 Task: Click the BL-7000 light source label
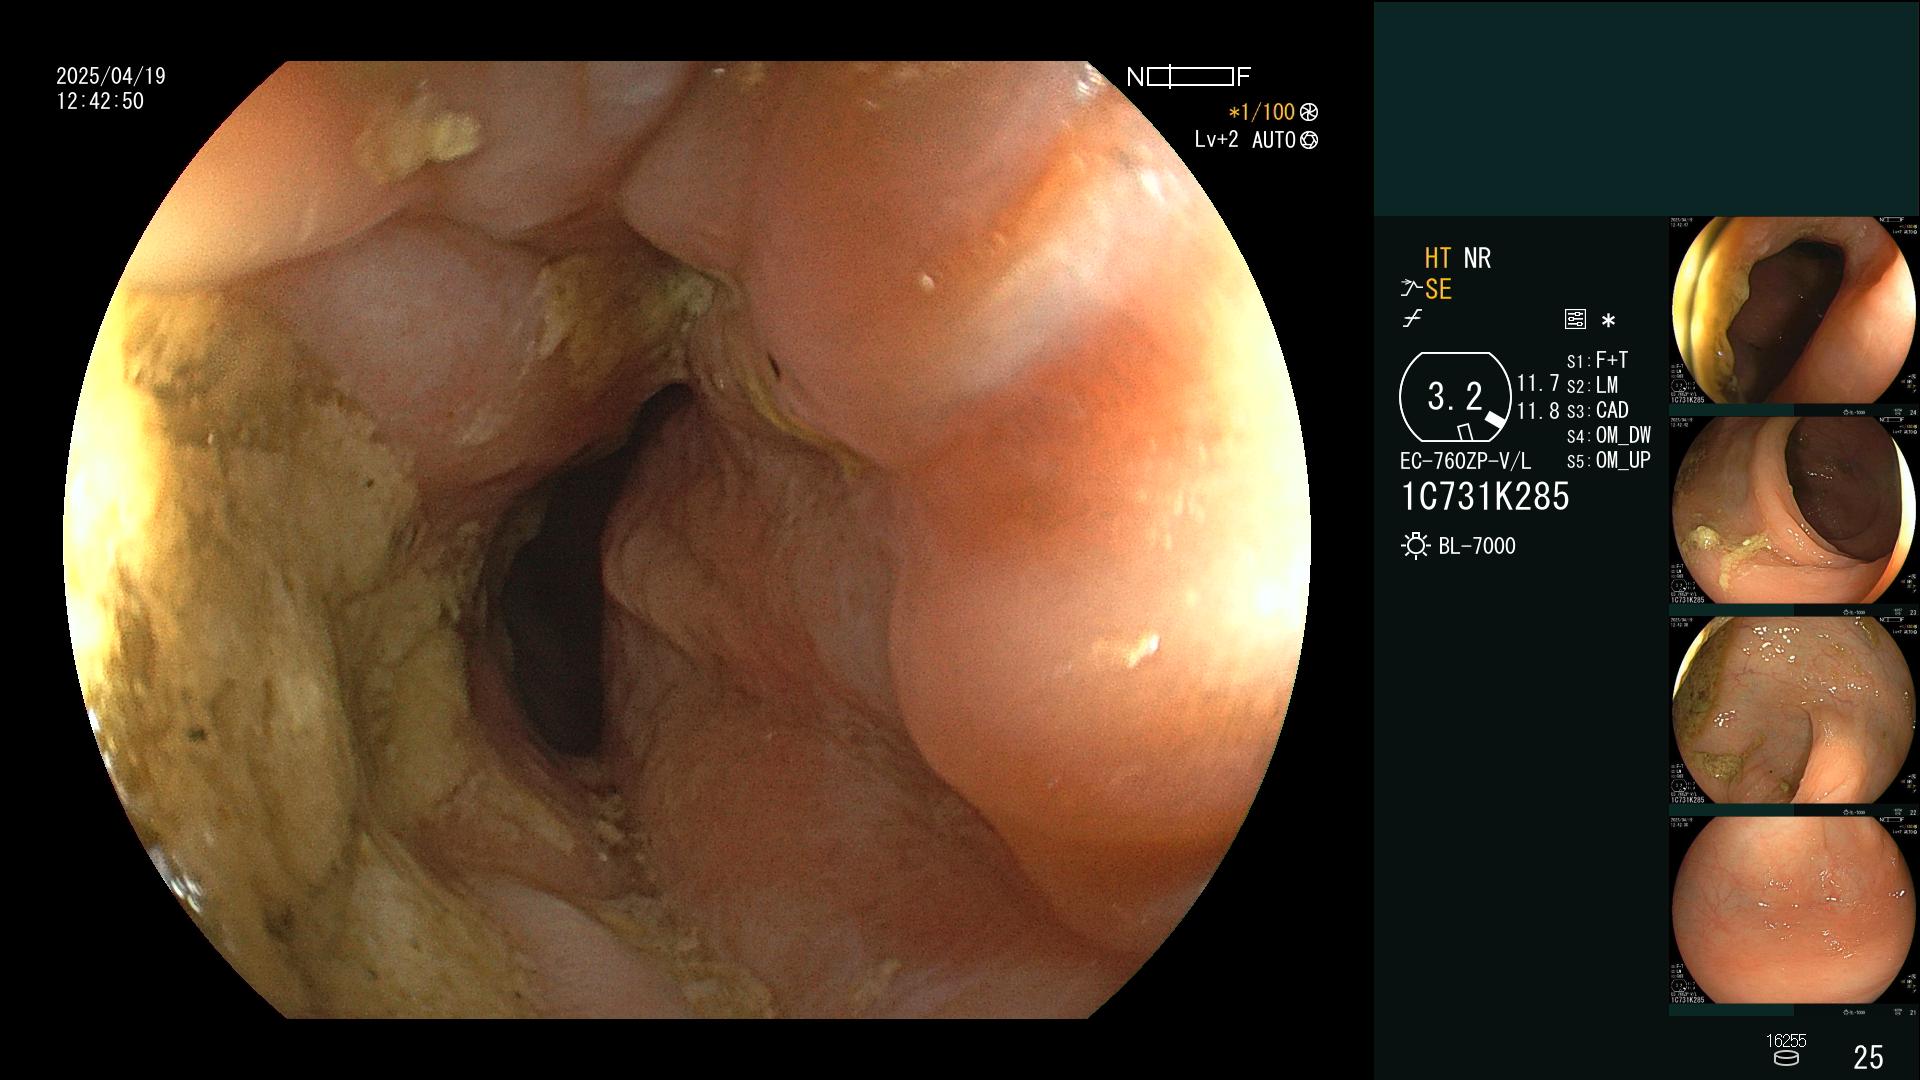coord(1477,546)
